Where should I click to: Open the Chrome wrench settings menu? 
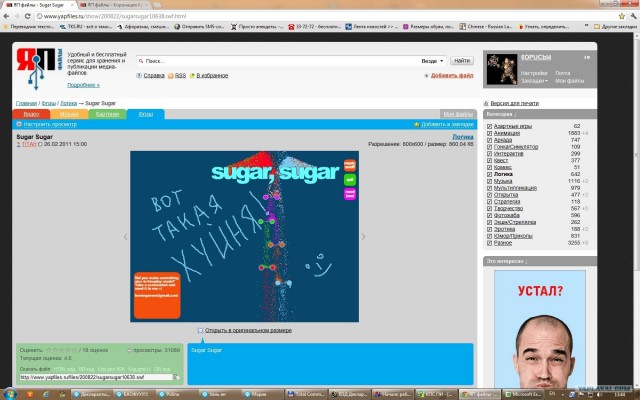click(633, 16)
